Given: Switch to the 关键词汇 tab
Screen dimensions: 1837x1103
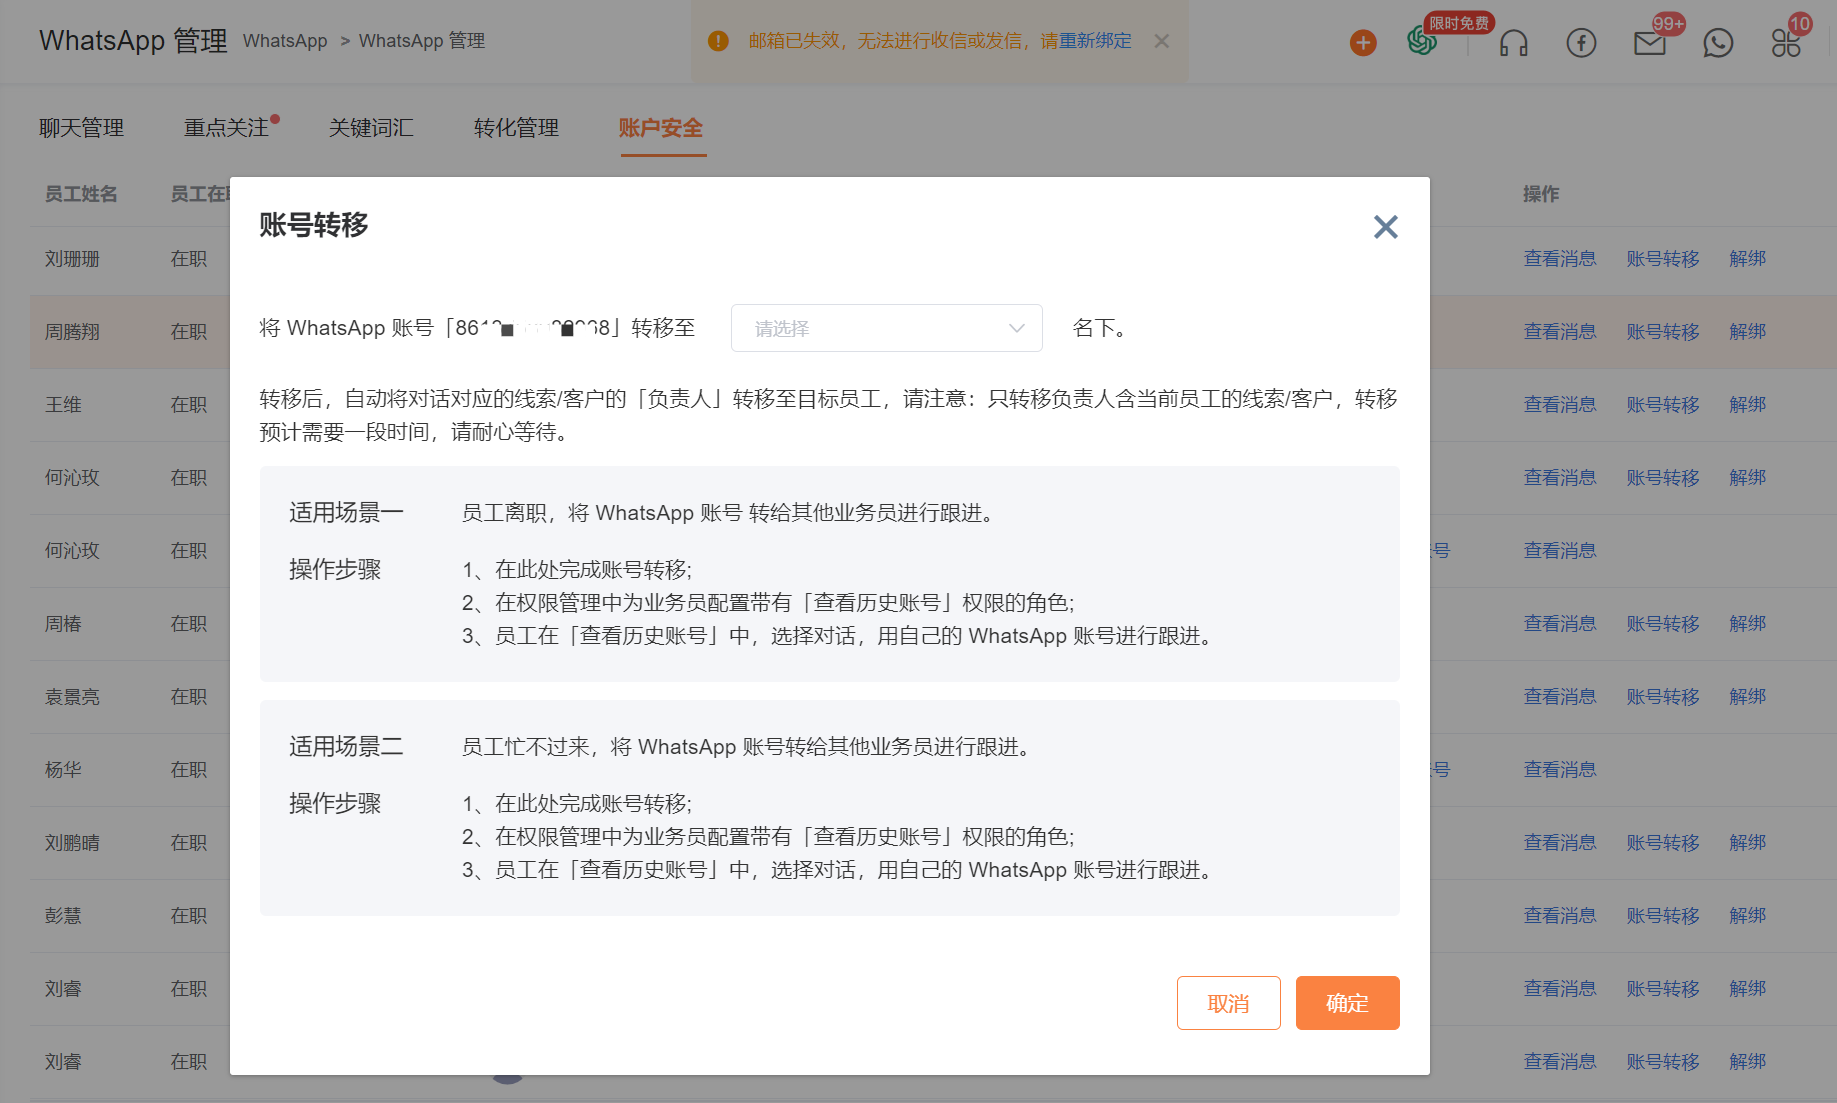Looking at the screenshot, I should [371, 128].
